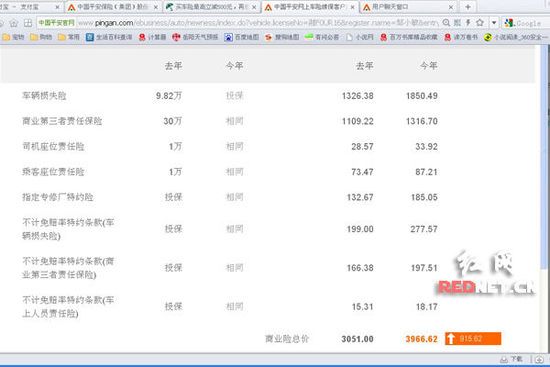Click the 1850.49 this-year premium

coord(422,96)
